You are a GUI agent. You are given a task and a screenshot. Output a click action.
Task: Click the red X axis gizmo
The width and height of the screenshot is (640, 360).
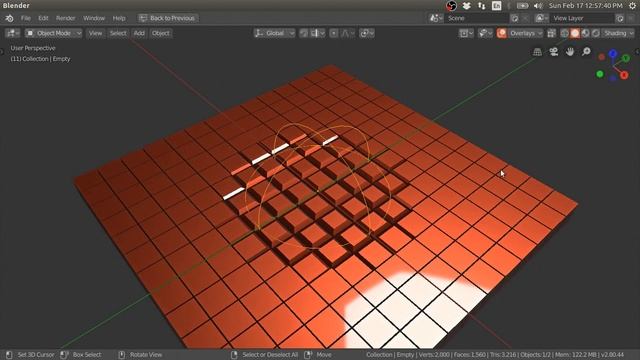point(624,75)
